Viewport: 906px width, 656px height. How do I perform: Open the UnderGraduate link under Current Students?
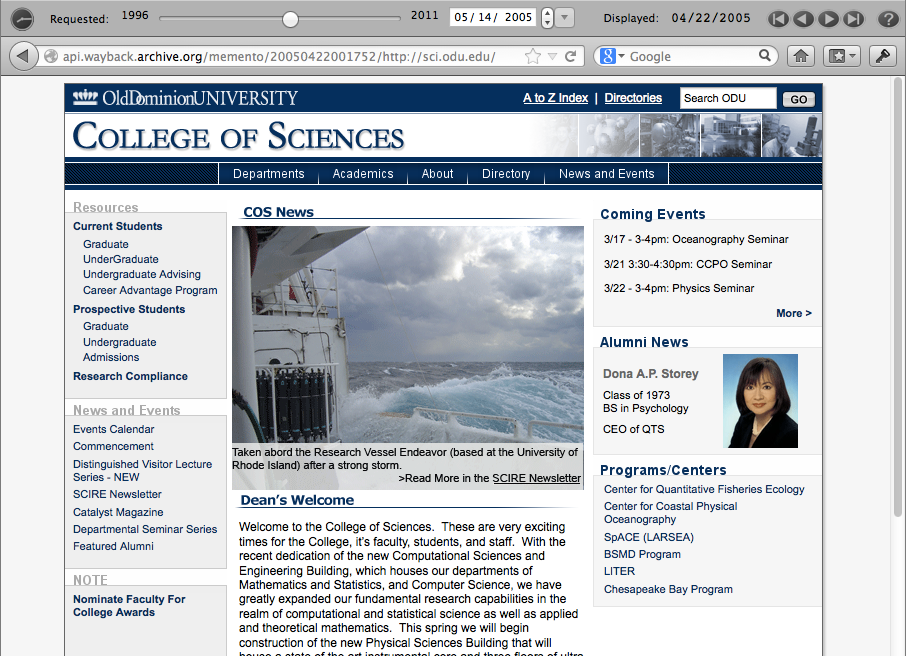point(121,260)
